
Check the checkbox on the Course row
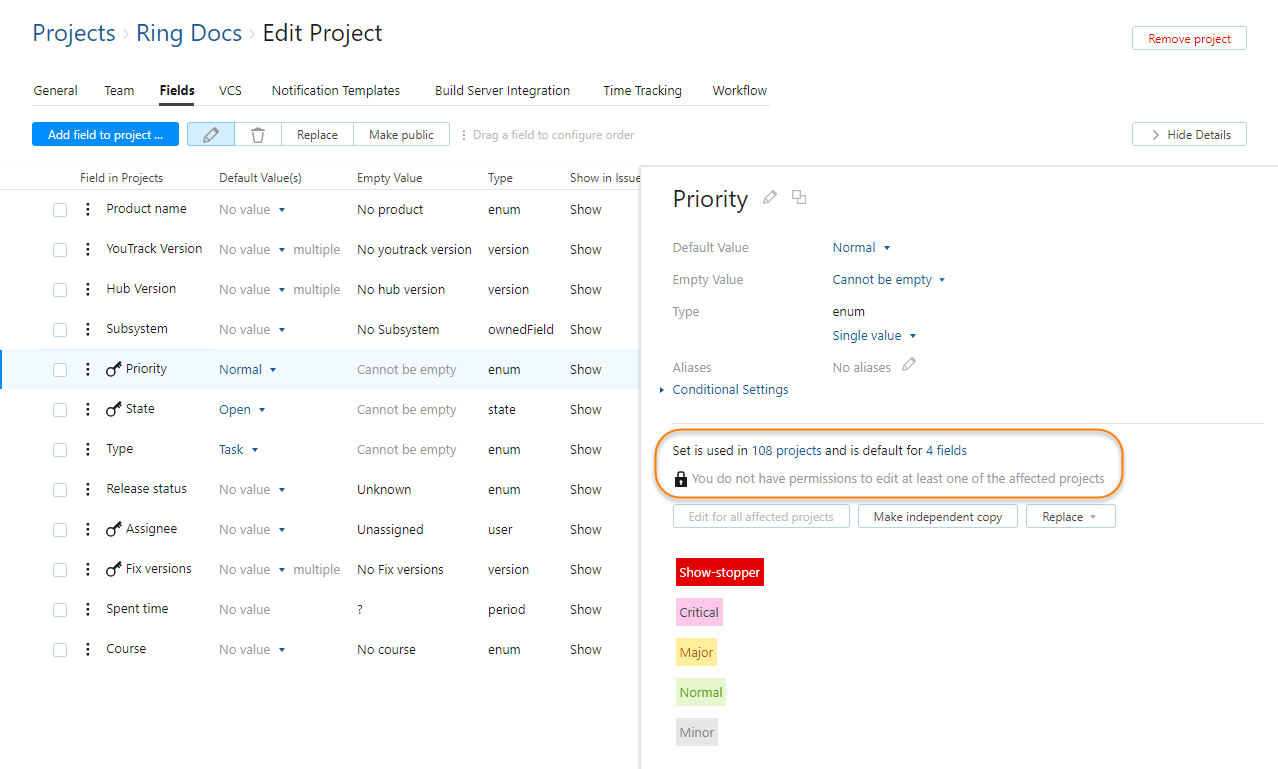click(59, 648)
